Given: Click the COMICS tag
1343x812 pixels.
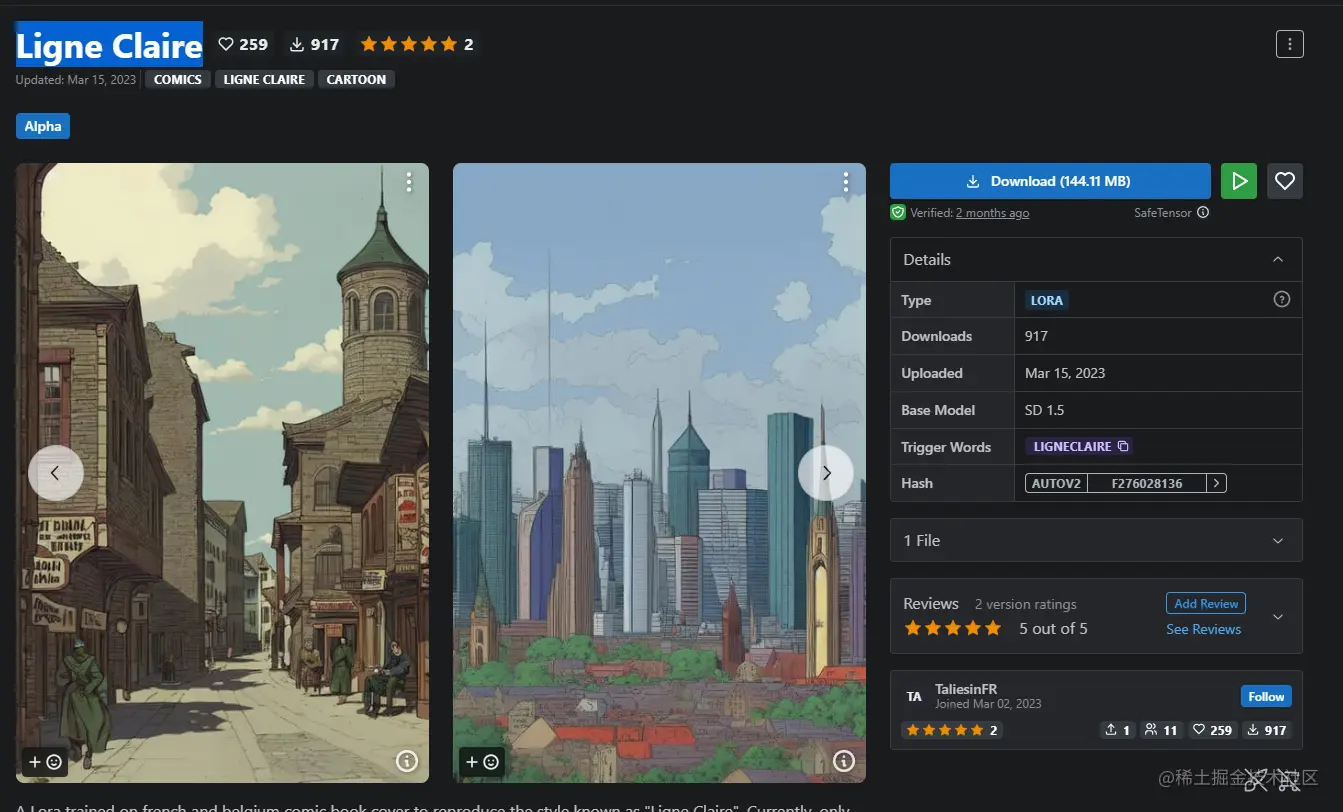Looking at the screenshot, I should click(178, 79).
